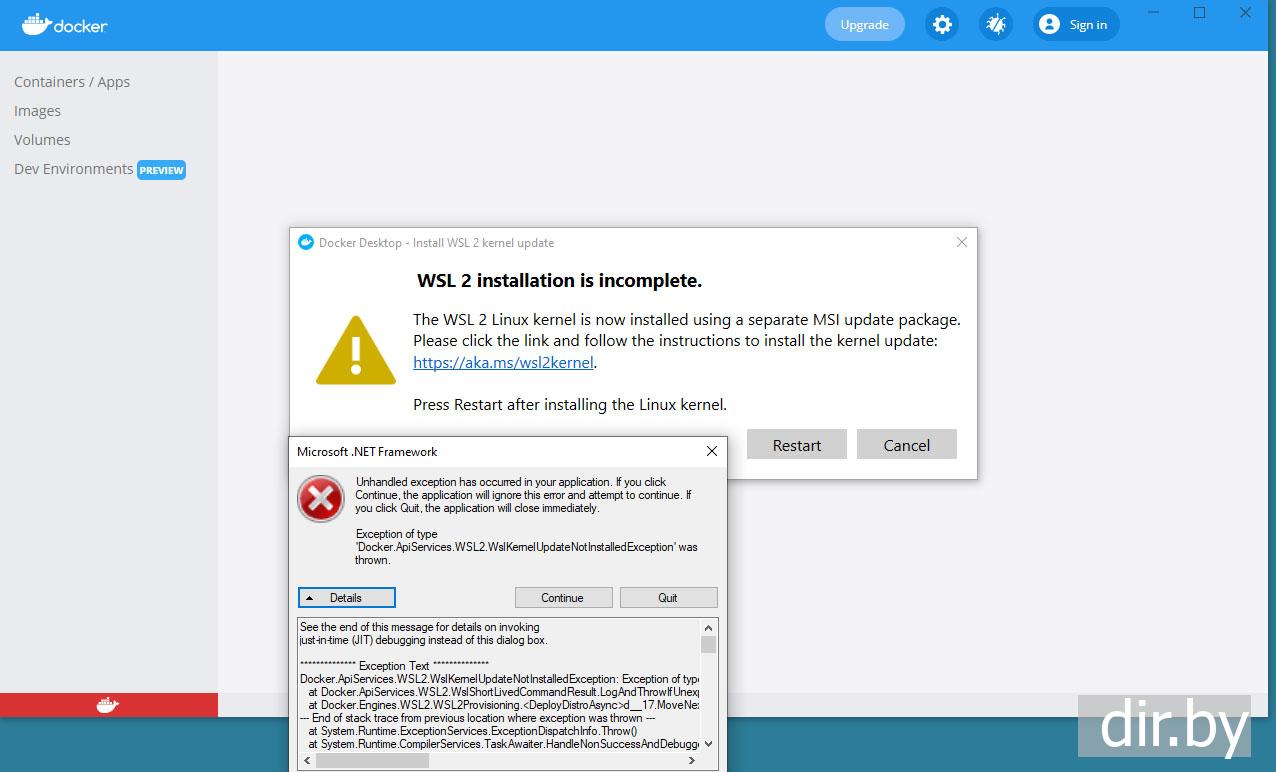
Task: Open the Volumes section
Action: click(42, 140)
